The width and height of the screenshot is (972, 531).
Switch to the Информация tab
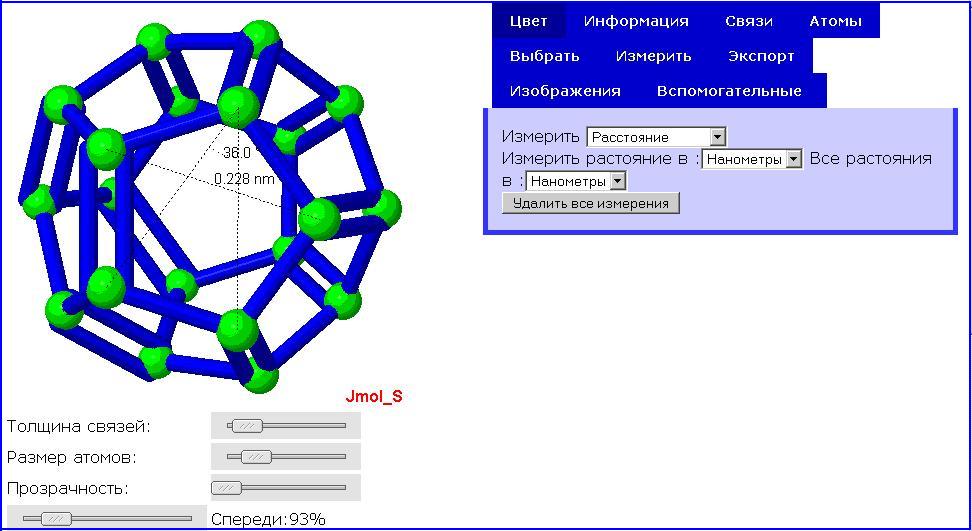click(636, 20)
